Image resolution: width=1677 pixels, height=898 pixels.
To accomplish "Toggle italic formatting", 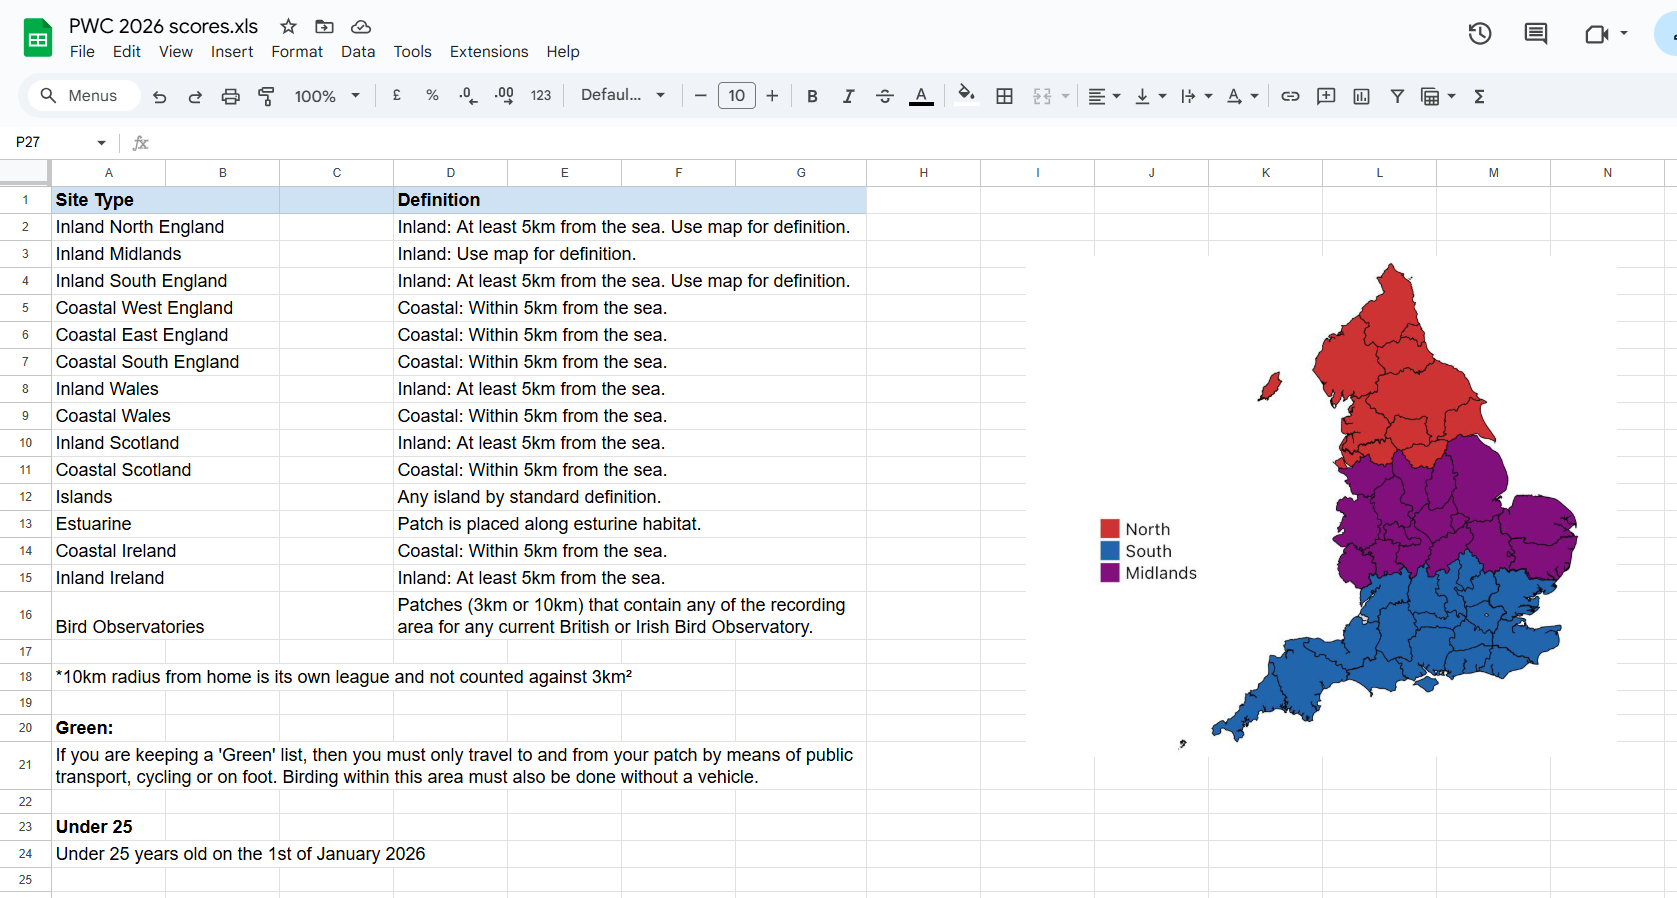I will (848, 96).
